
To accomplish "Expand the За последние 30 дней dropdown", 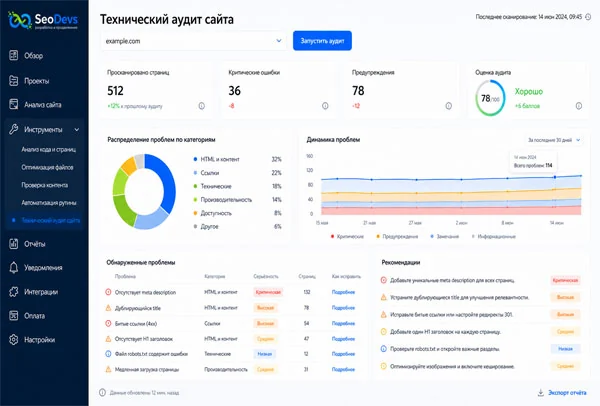I will [x=554, y=140].
